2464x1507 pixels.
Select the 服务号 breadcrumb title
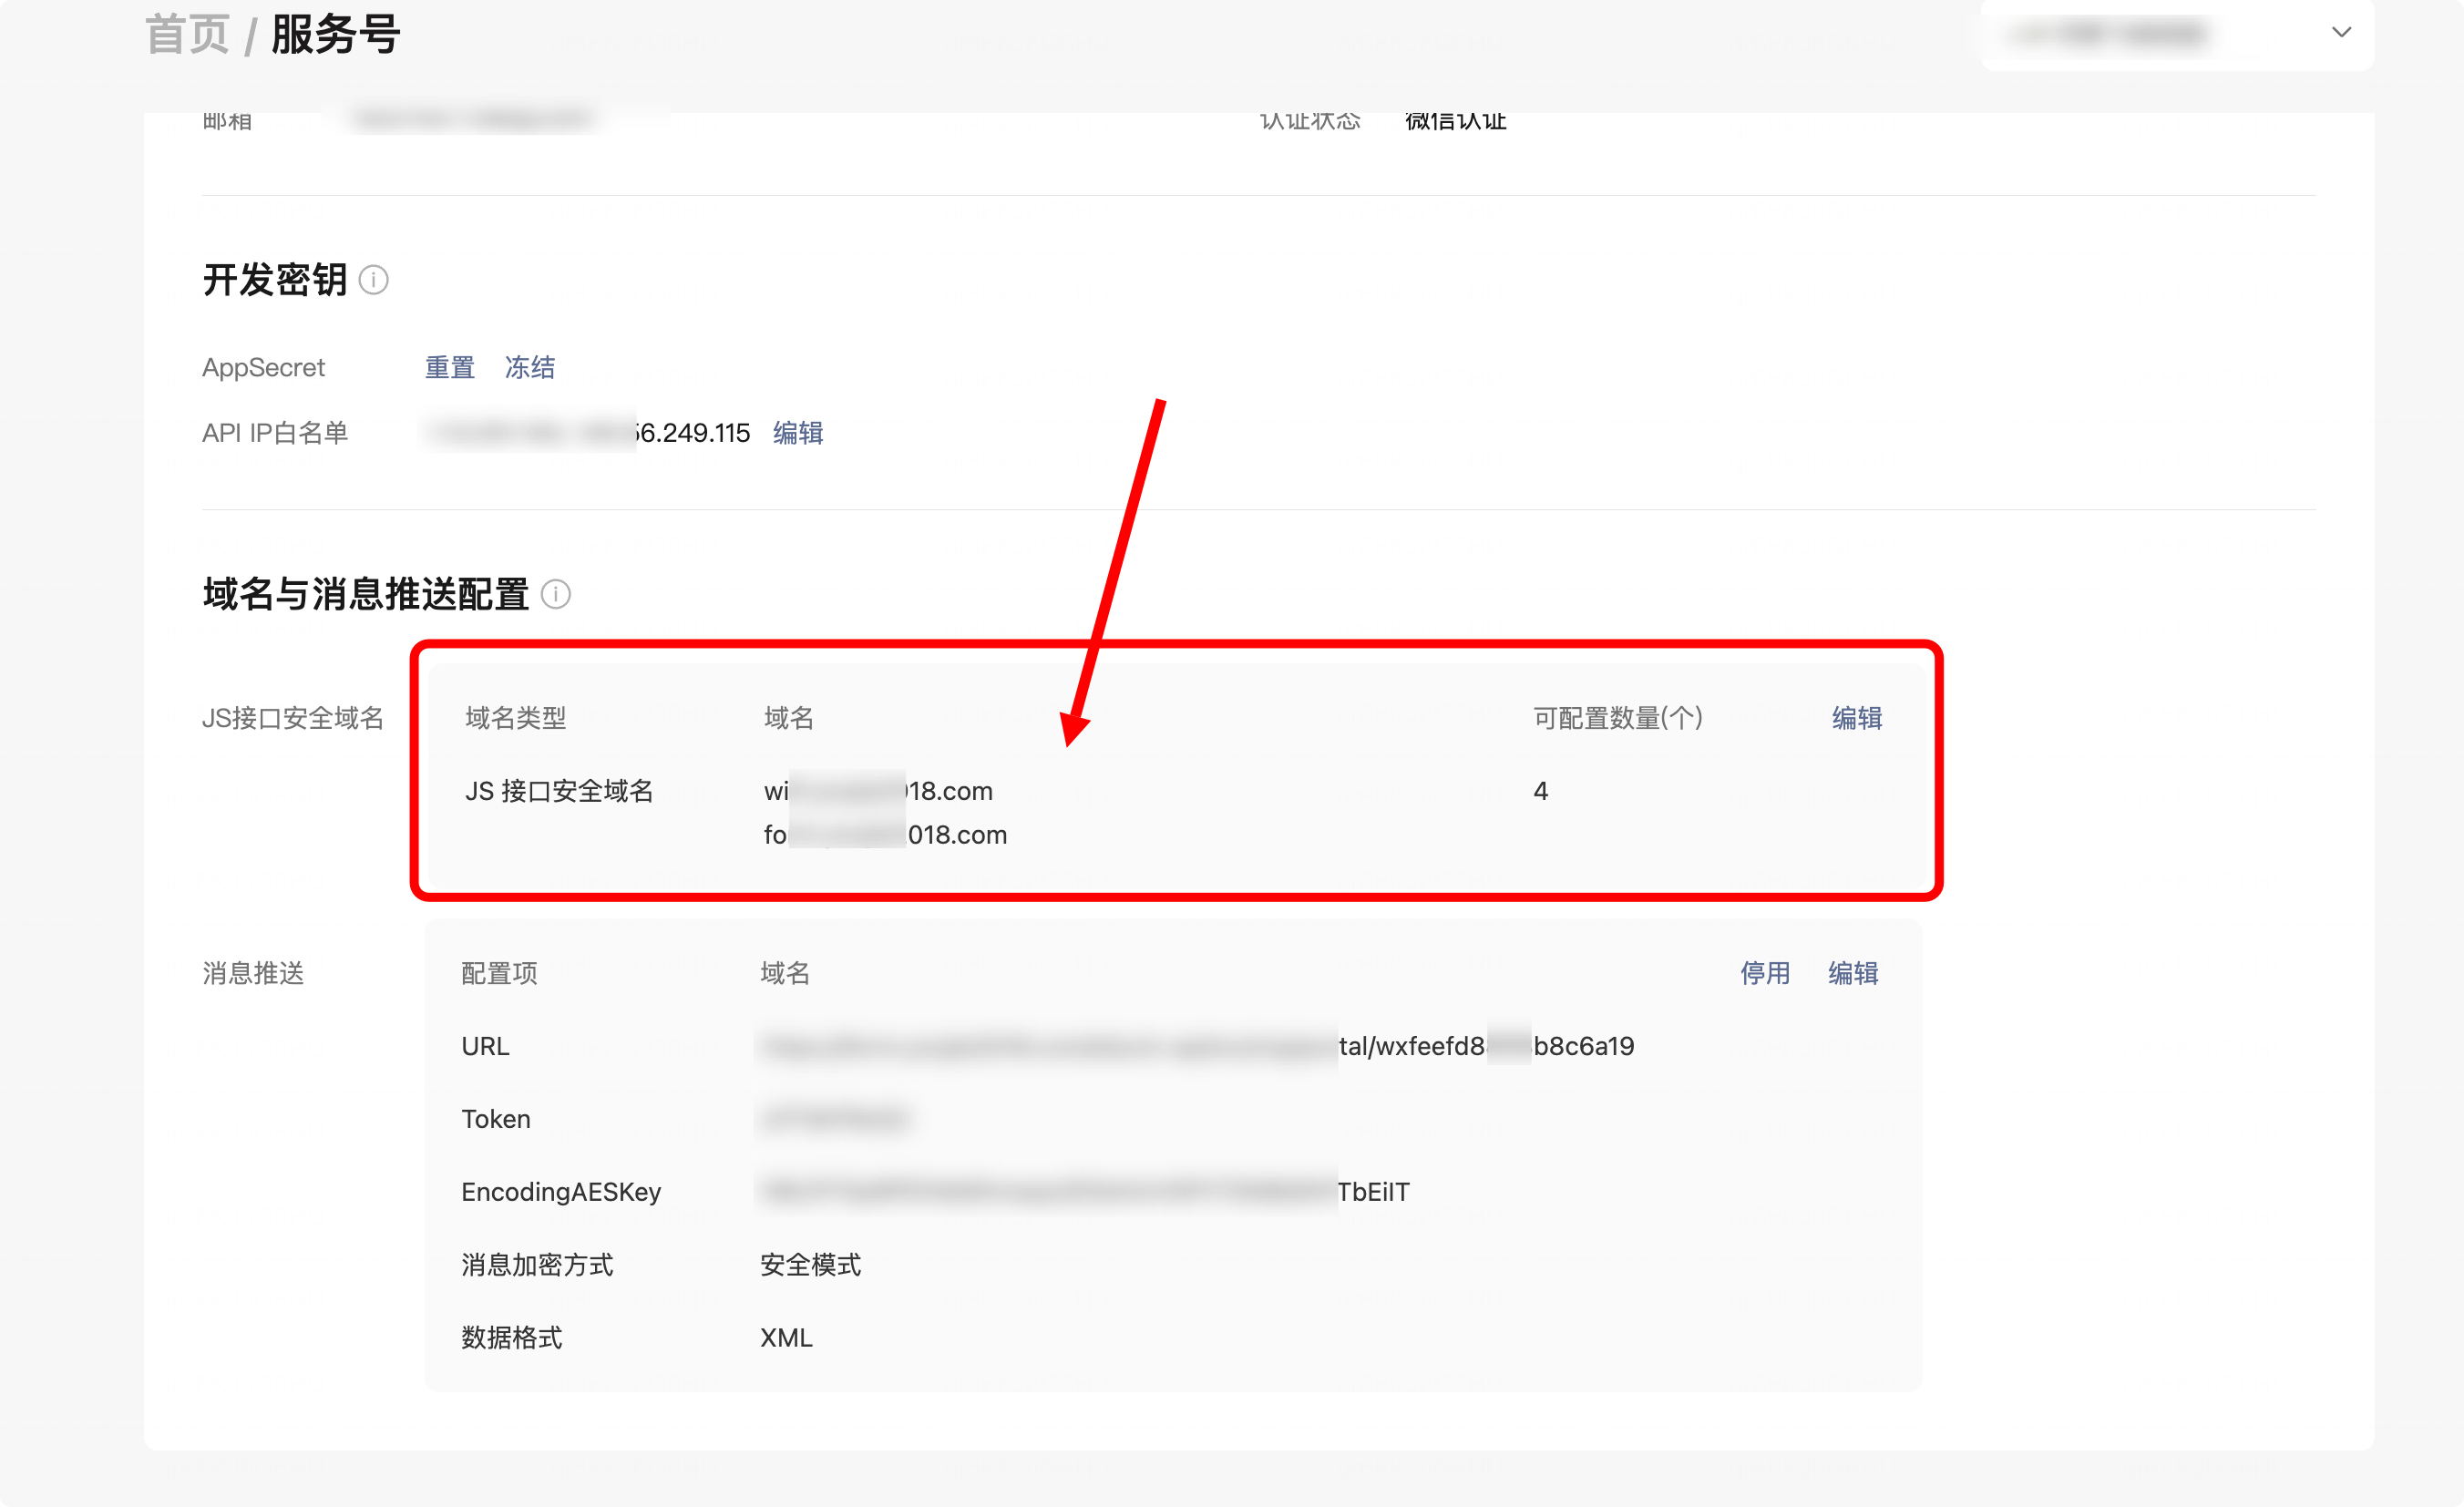[x=336, y=35]
